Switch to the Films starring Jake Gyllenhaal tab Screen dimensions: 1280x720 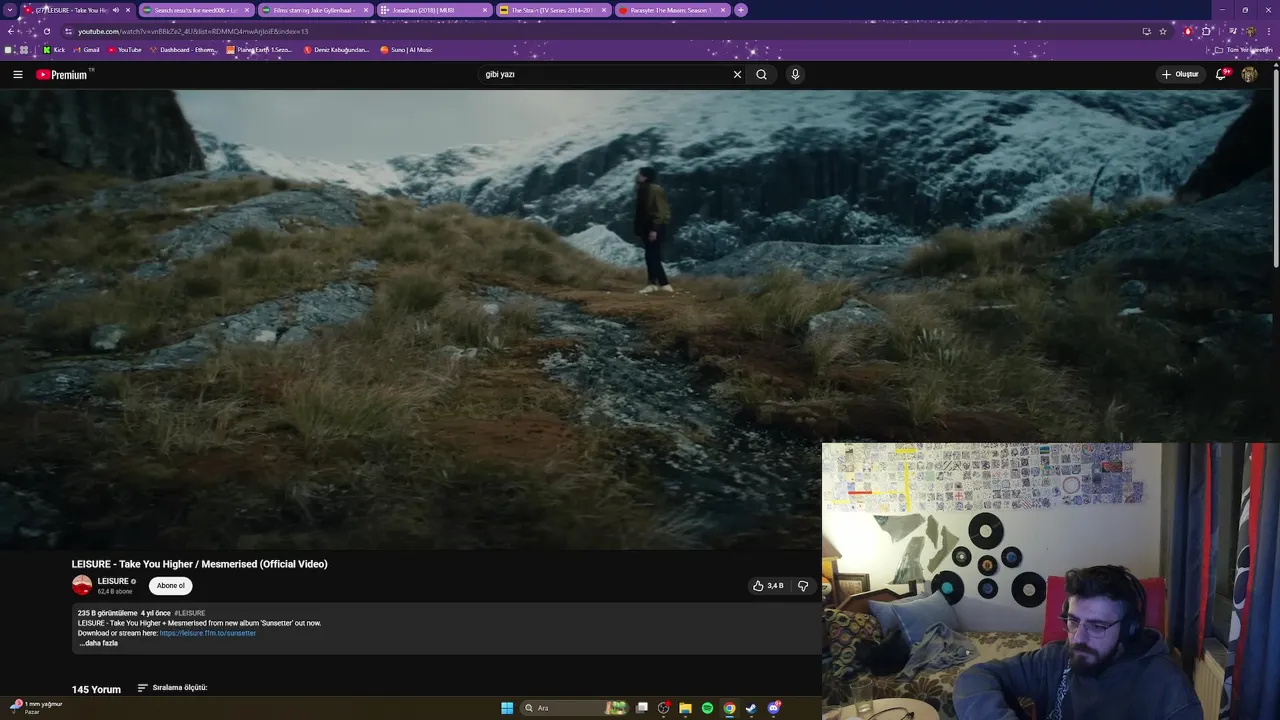click(314, 10)
